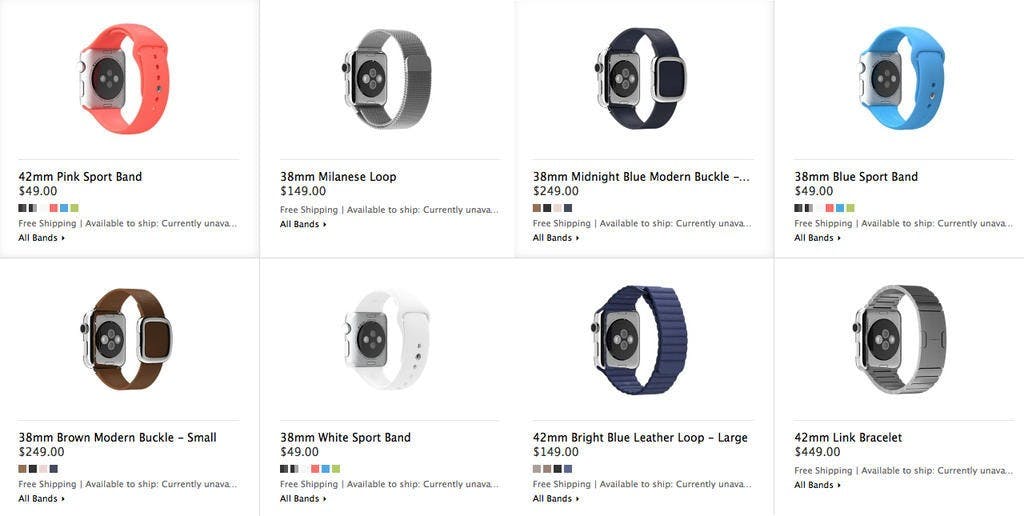Choose the black swatch under Pink Sport Band
The image size is (1024, 516).
tap(22, 208)
